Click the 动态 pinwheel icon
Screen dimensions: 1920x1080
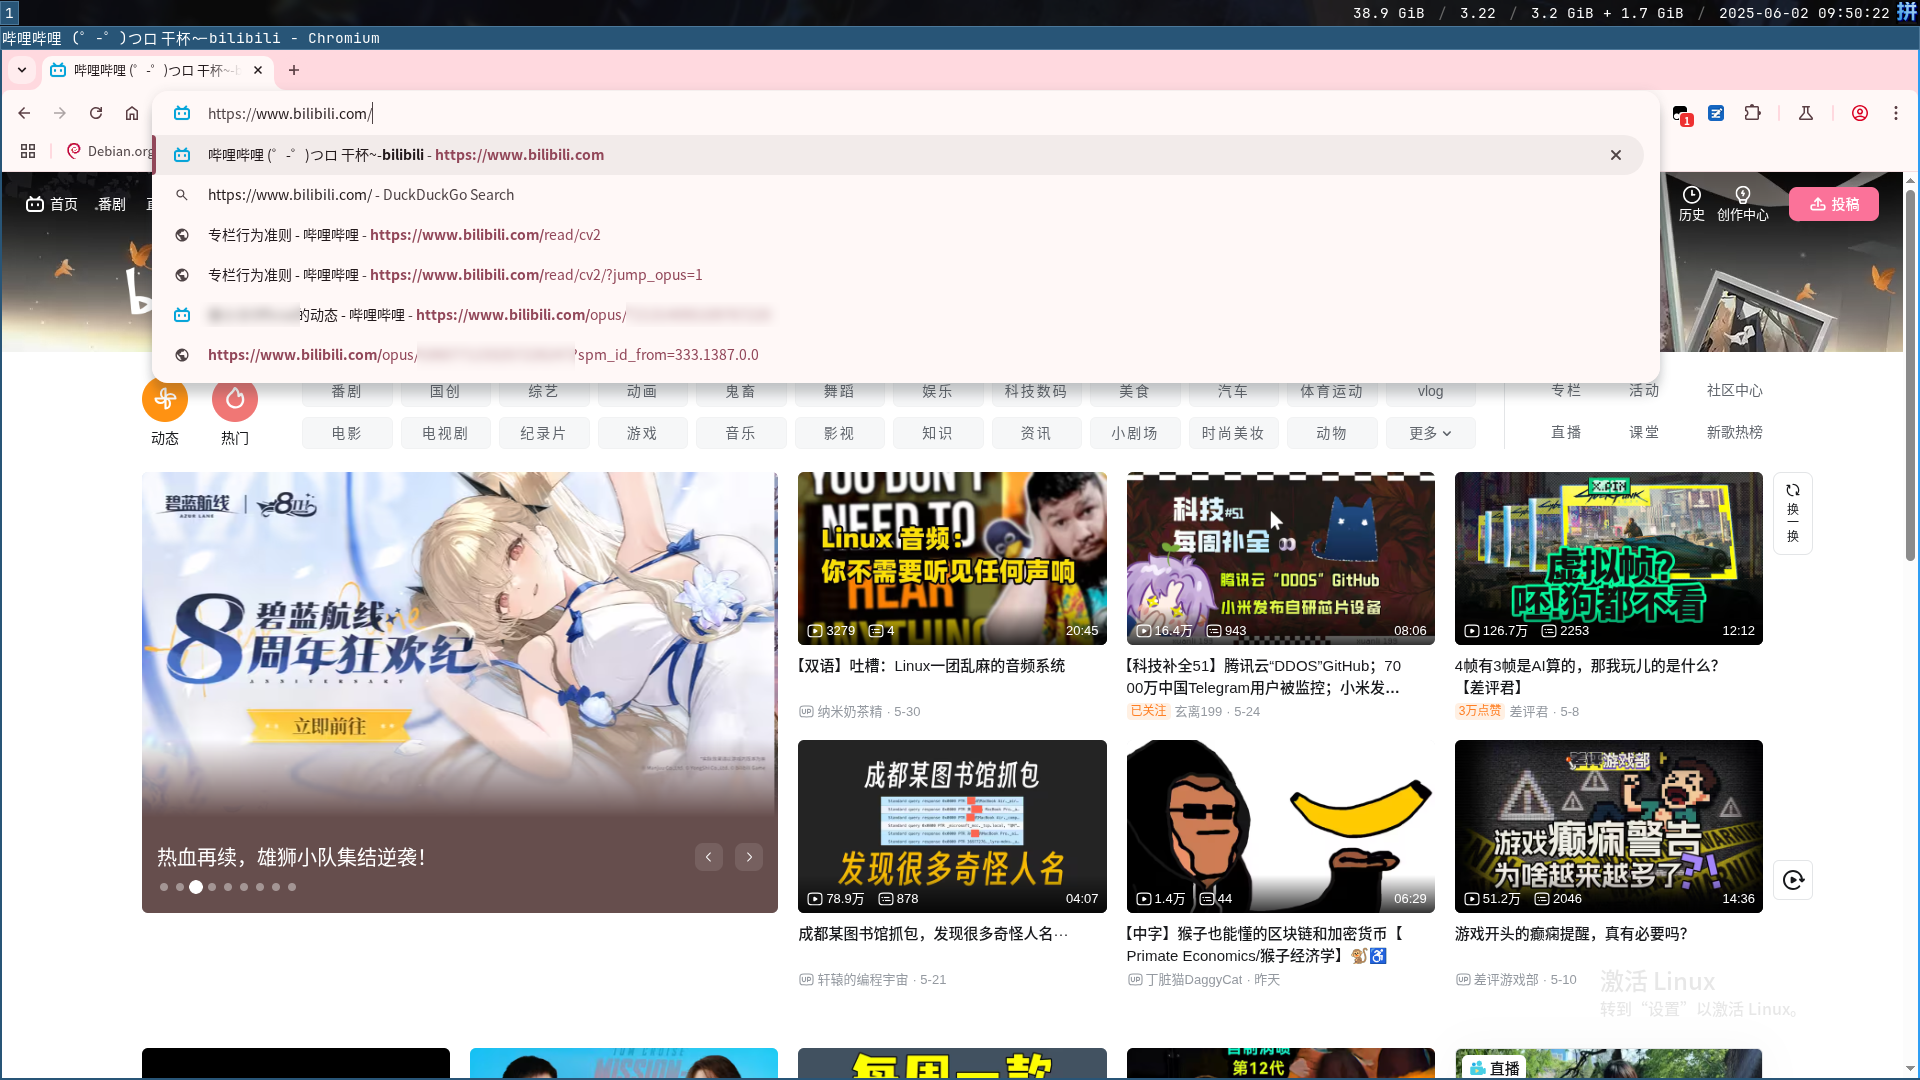pyautogui.click(x=165, y=400)
